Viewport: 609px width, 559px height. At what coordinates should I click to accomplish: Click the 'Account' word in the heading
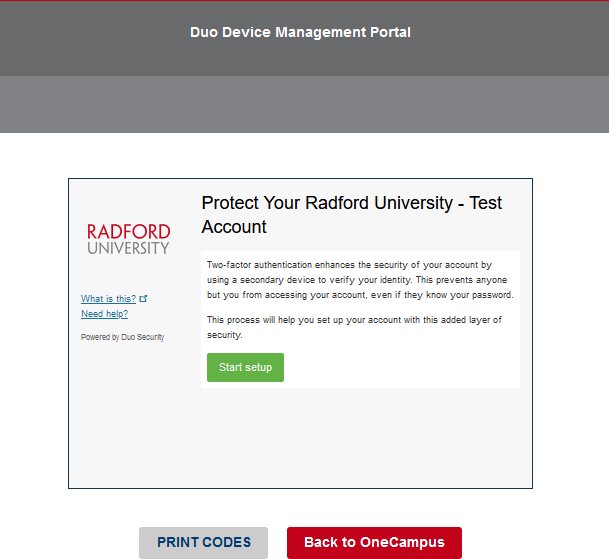pyautogui.click(x=234, y=227)
